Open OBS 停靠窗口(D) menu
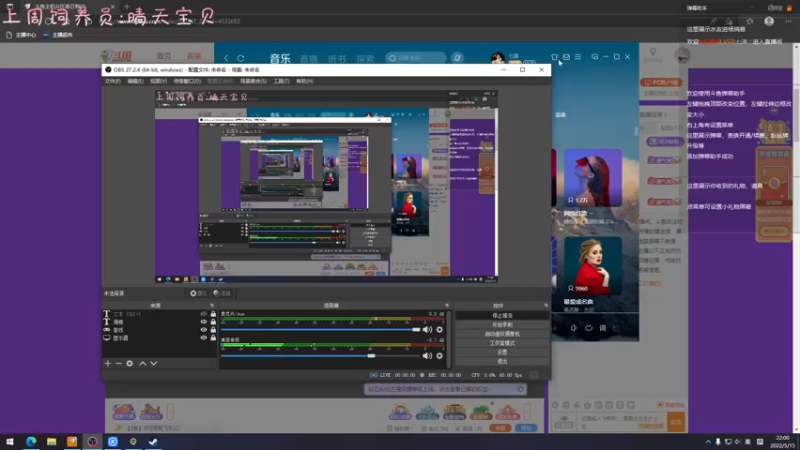The height and width of the screenshot is (450, 800). pos(187,81)
